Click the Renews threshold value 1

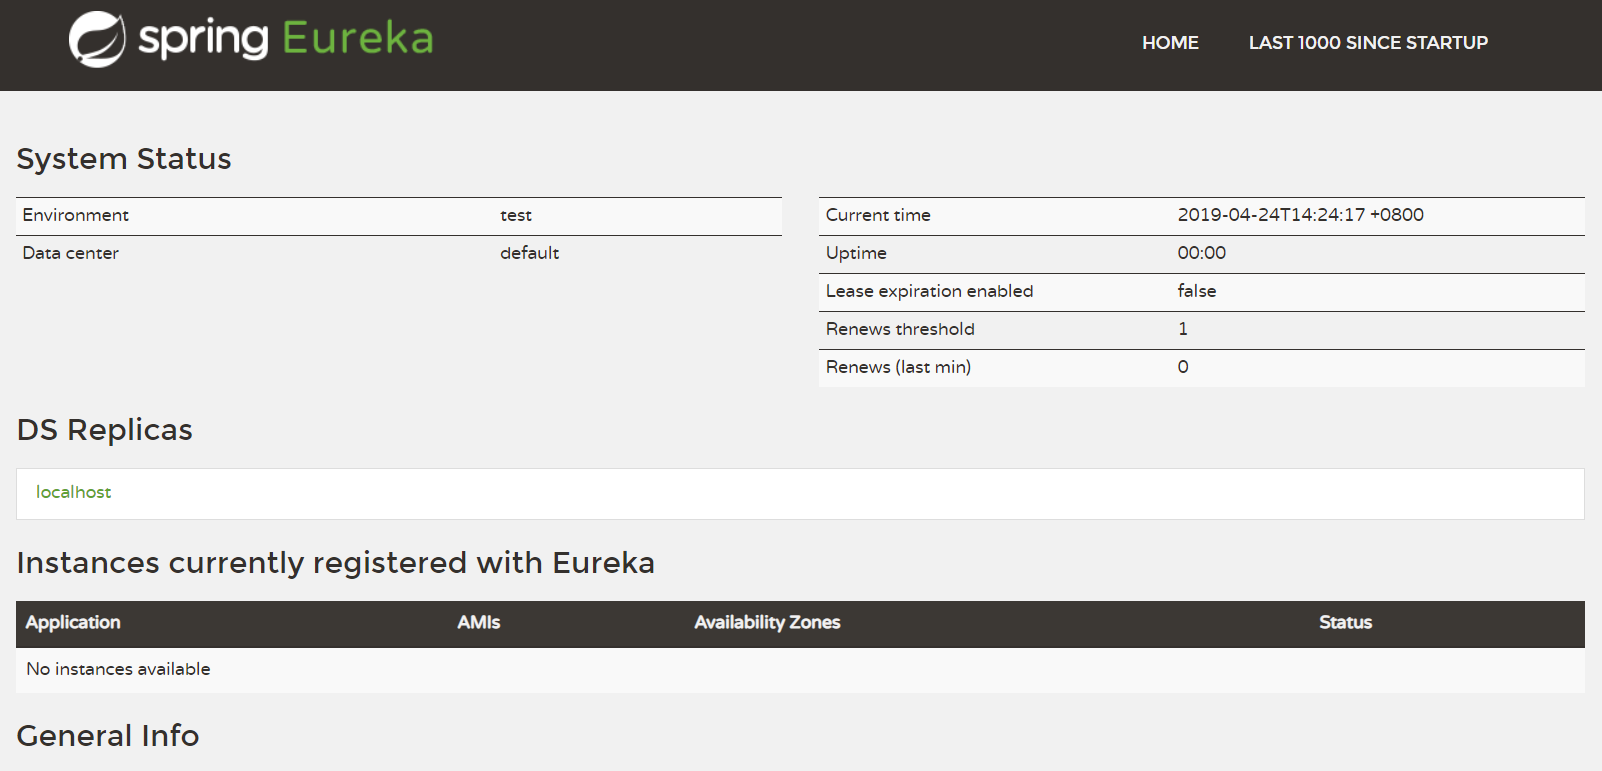pos(1183,329)
